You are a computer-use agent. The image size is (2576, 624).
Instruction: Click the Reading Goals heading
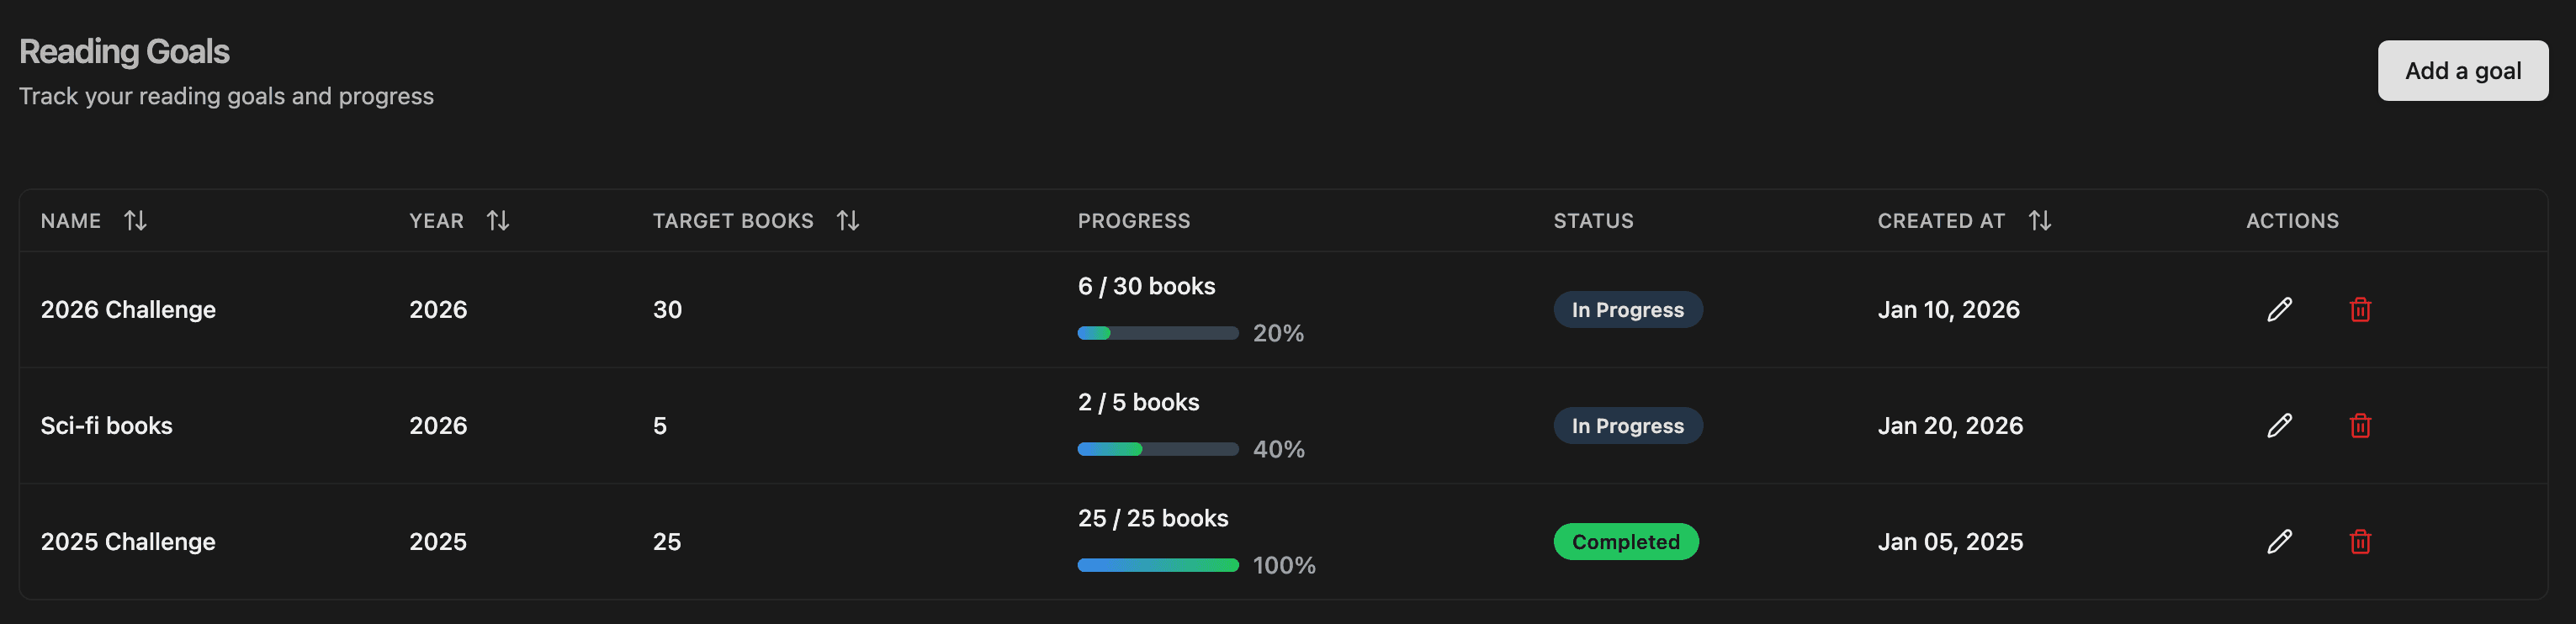(125, 50)
